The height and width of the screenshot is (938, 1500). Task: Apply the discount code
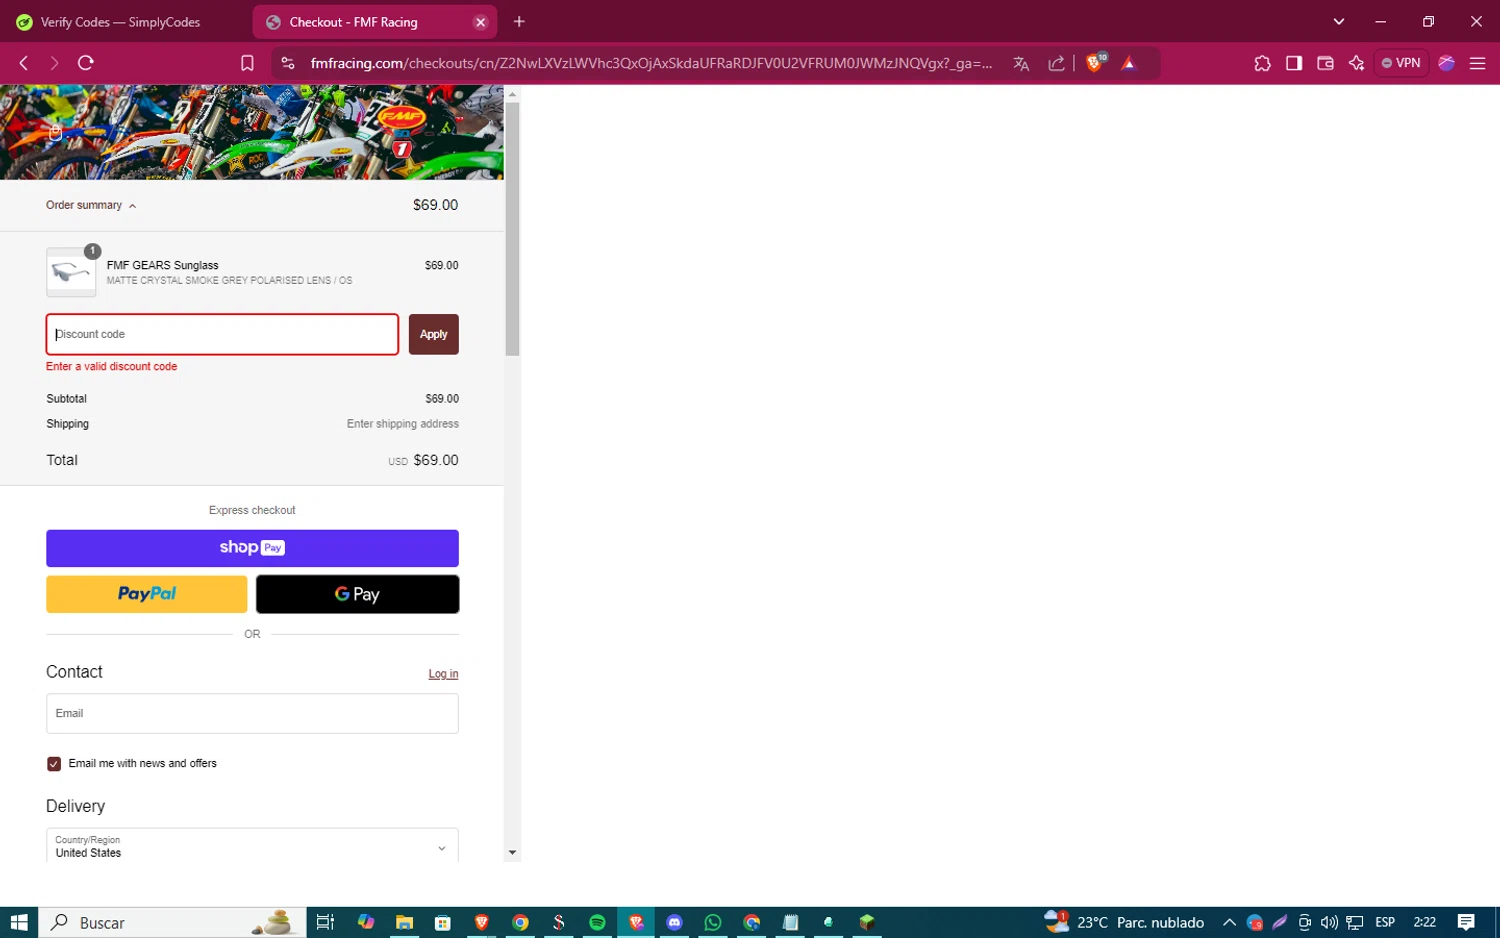tap(434, 334)
